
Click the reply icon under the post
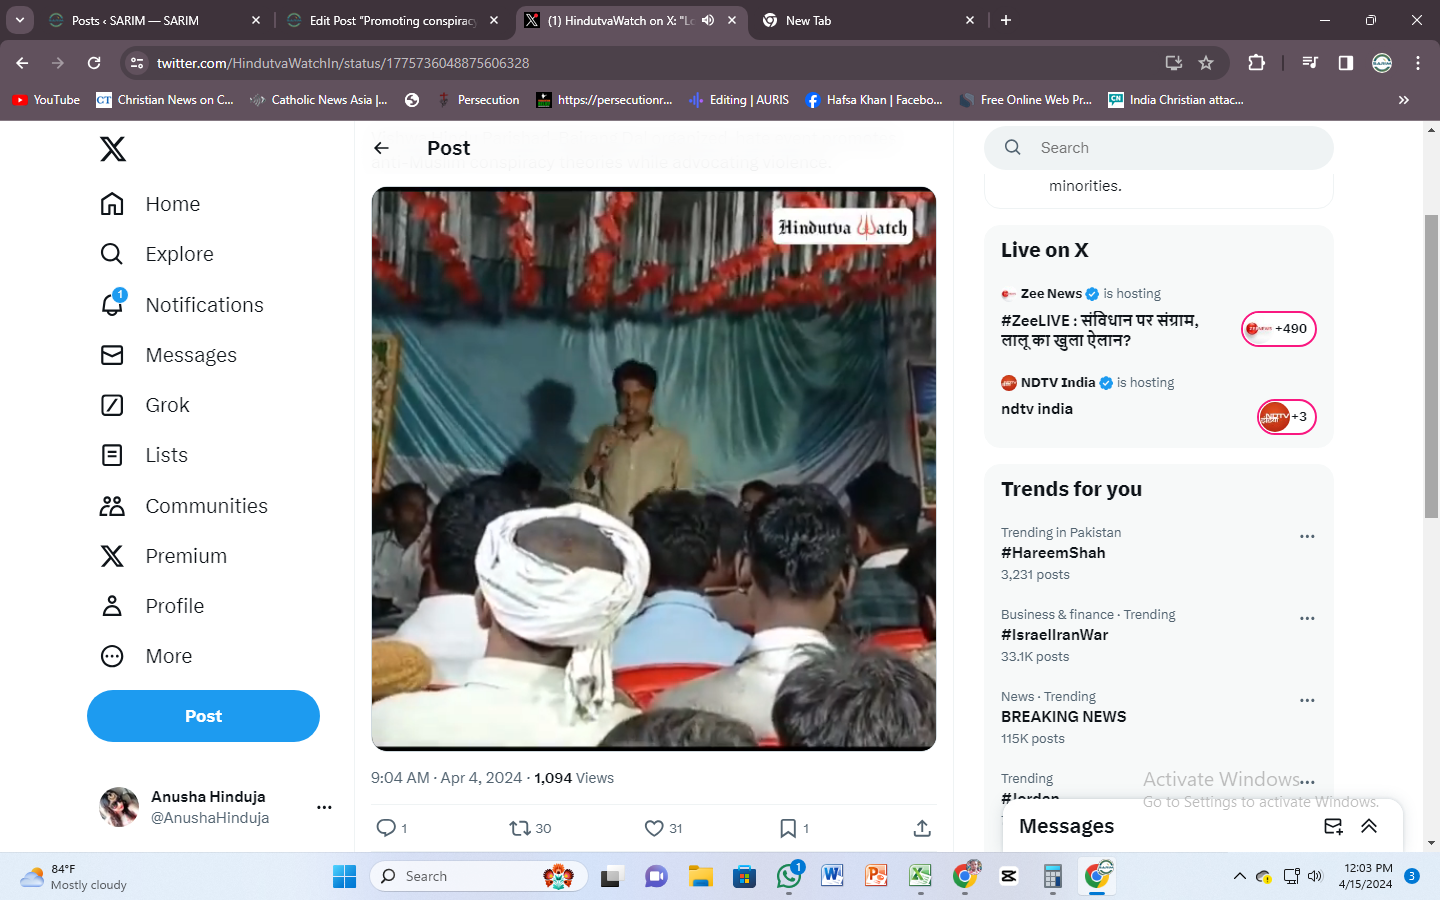pos(386,828)
